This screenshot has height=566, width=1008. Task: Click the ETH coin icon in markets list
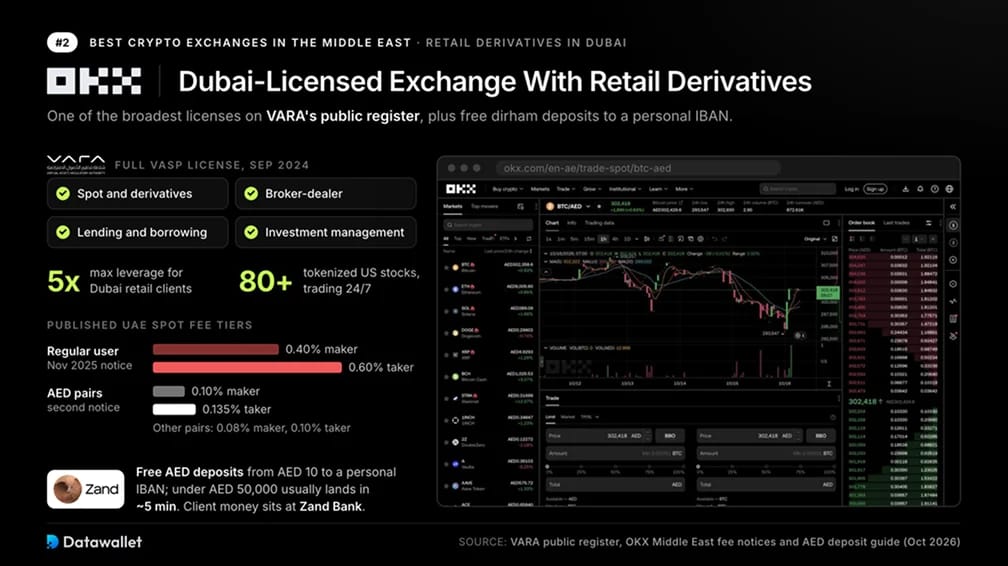tap(455, 289)
